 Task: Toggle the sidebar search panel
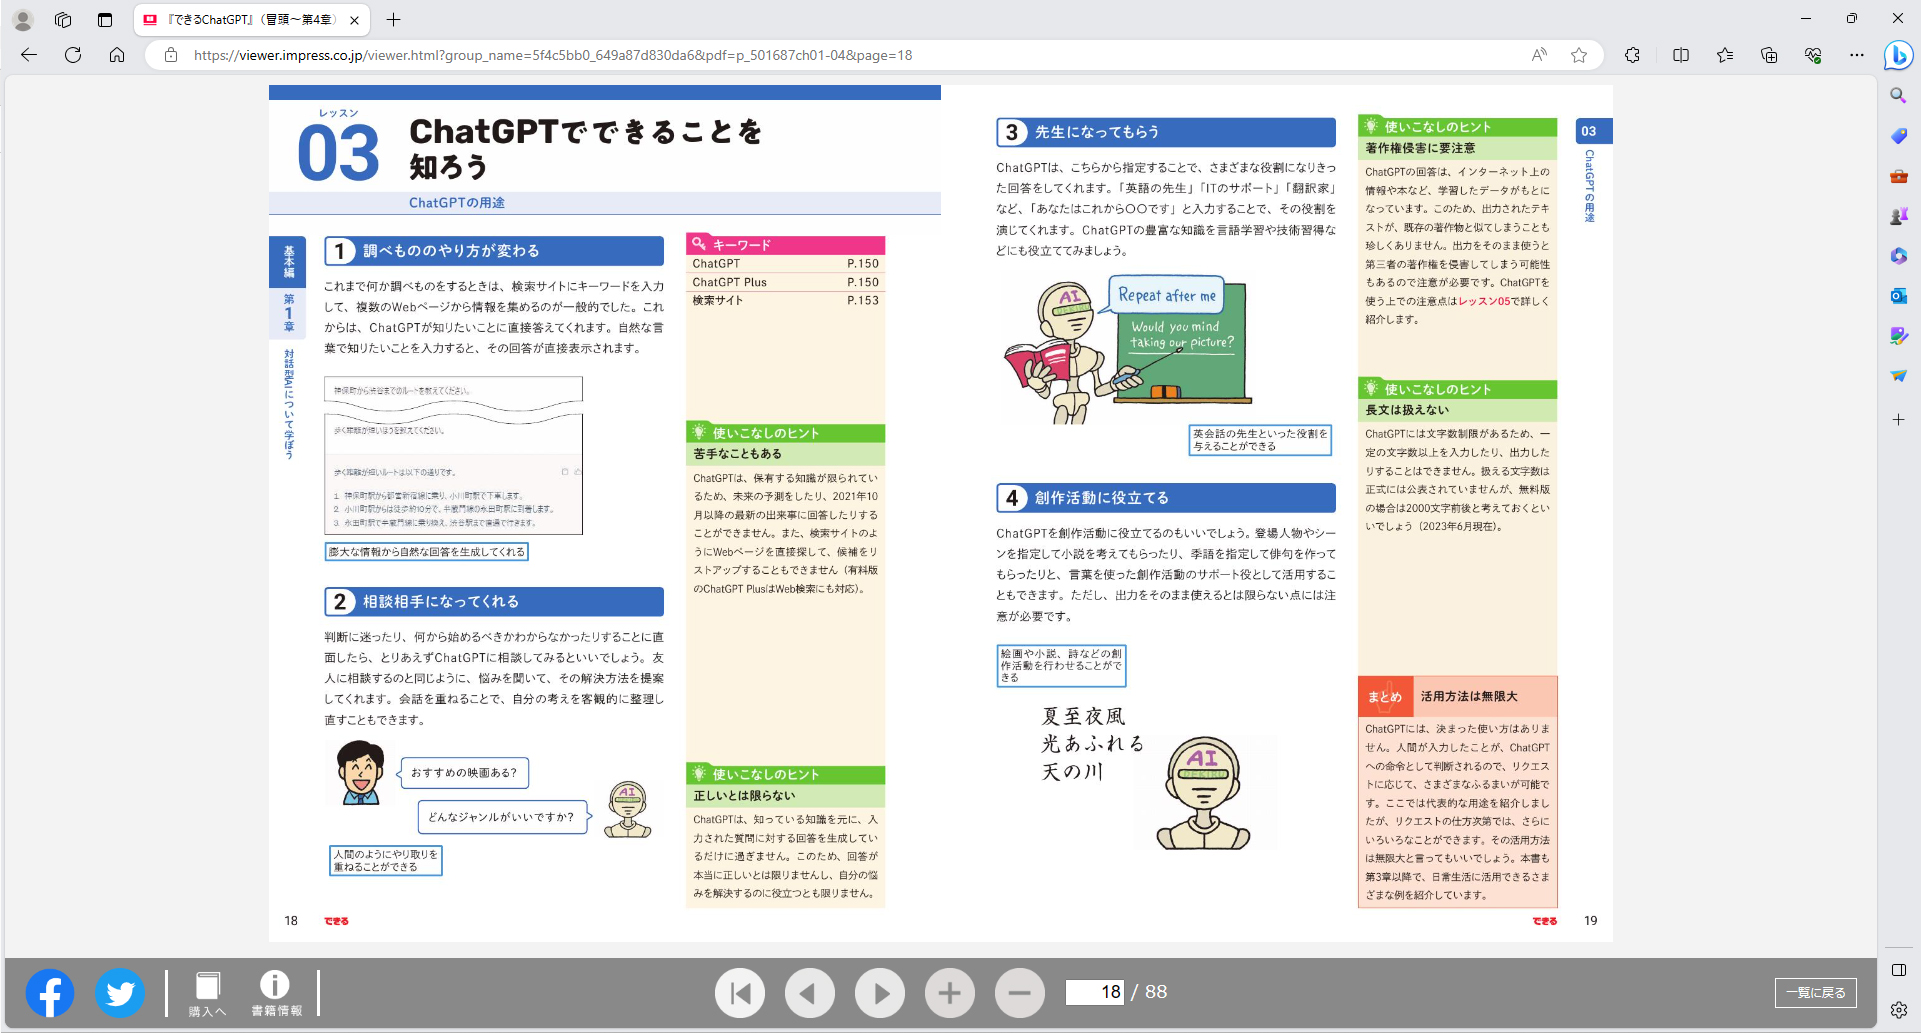point(1899,96)
